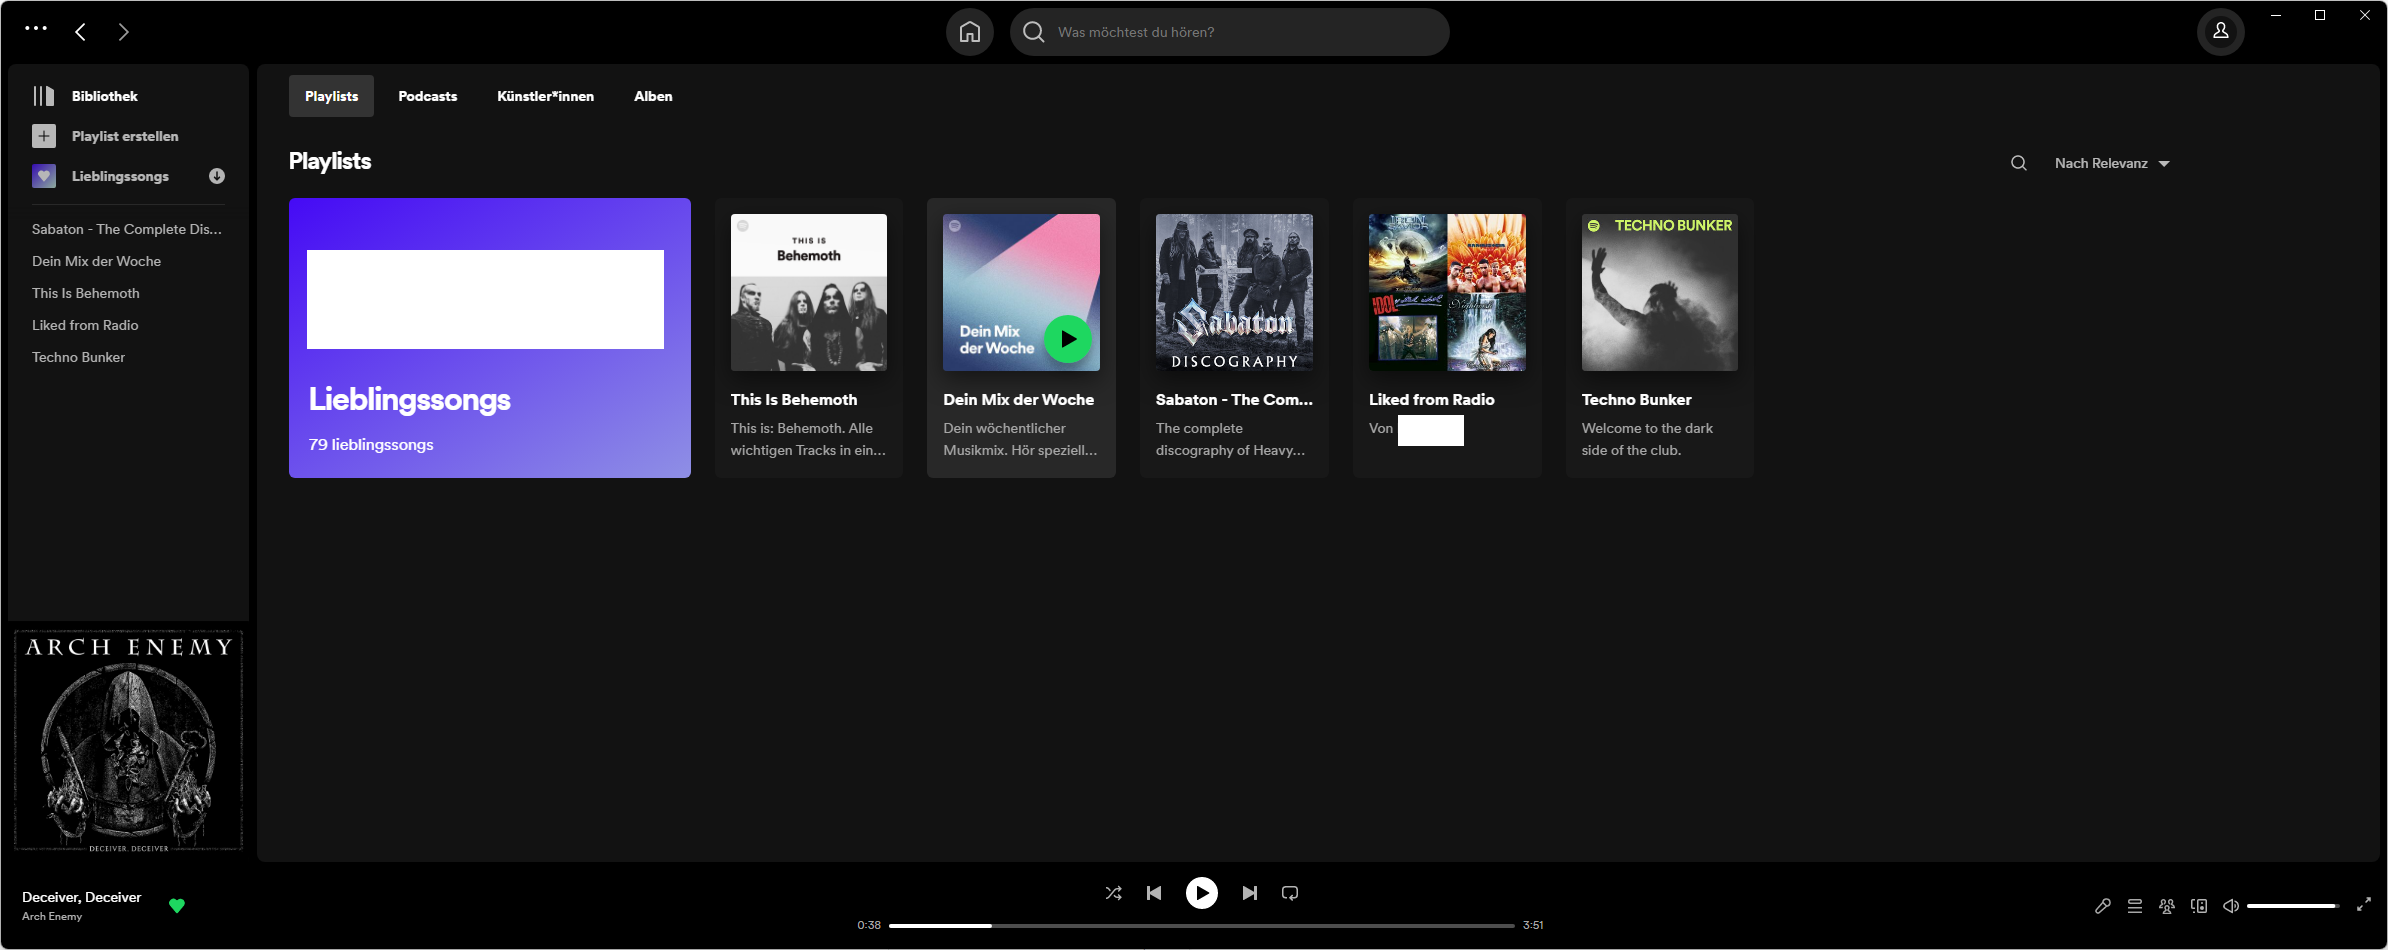
Task: Open the Techno Bunker playlist thumbnail
Action: pyautogui.click(x=1658, y=292)
